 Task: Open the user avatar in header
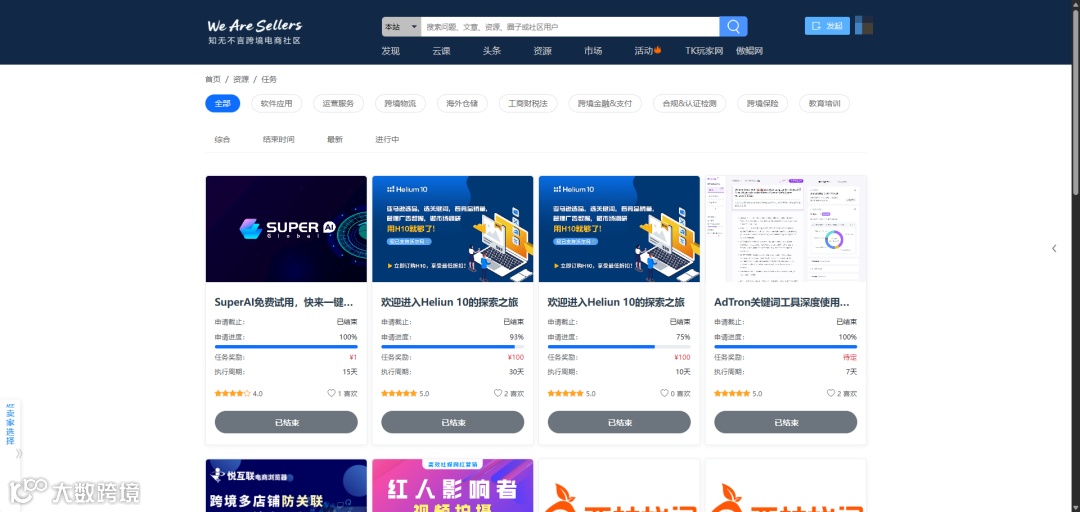[864, 25]
